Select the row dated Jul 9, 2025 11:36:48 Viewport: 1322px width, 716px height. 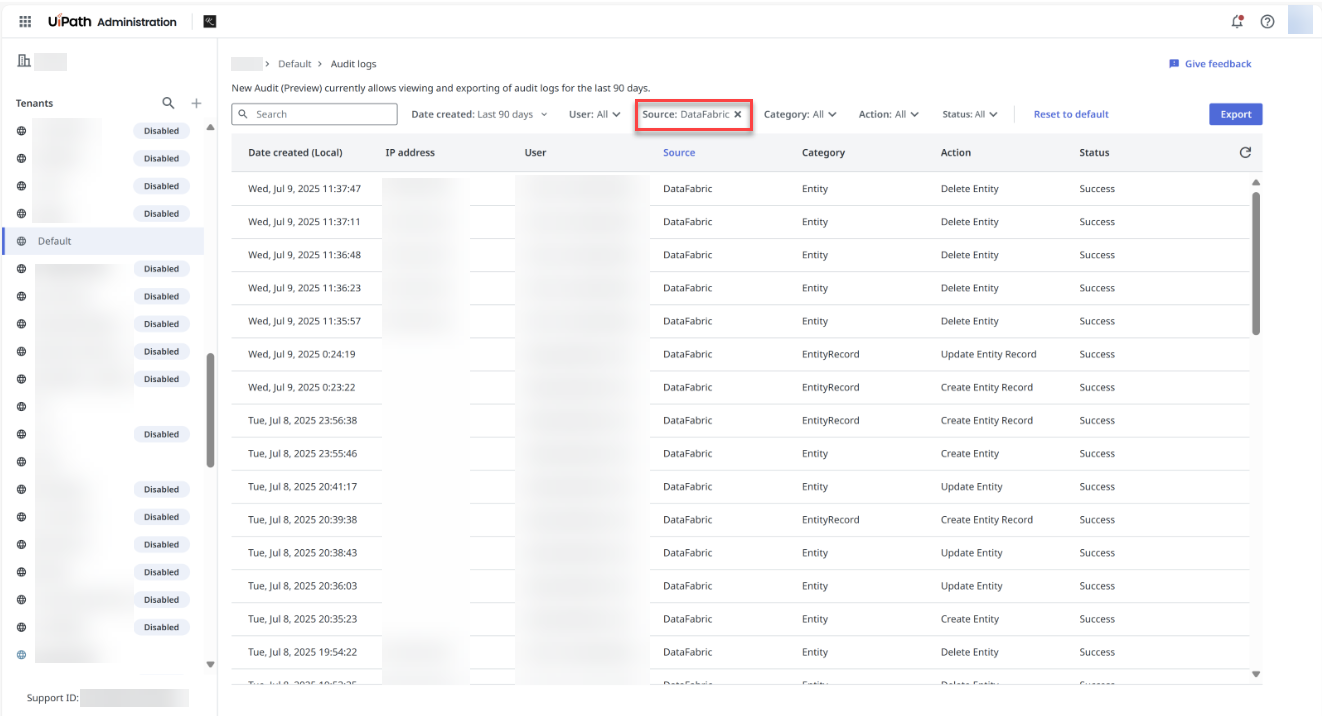point(741,255)
